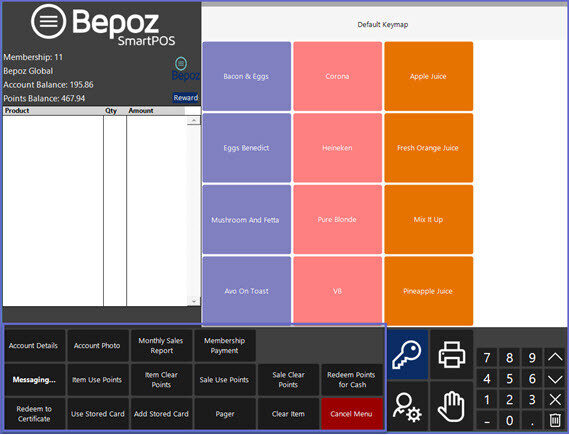569x435 pixels.
Task: Open the Account Details menu item
Action: (x=33, y=346)
